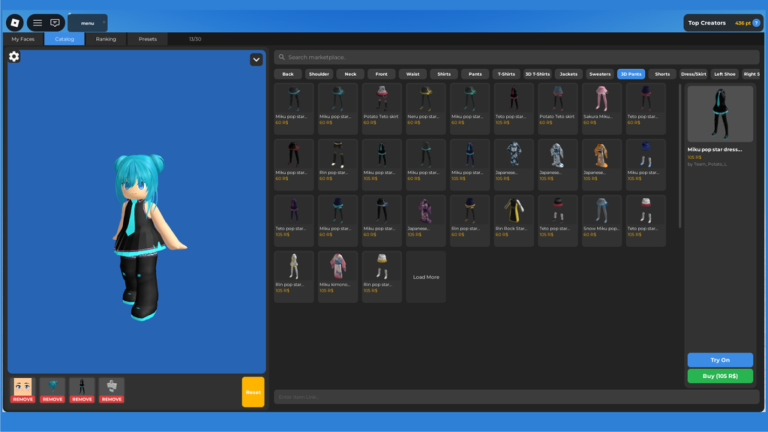Screen dimensions: 768x432
Task: Remove the equipped teal hair item
Action: 52,399
